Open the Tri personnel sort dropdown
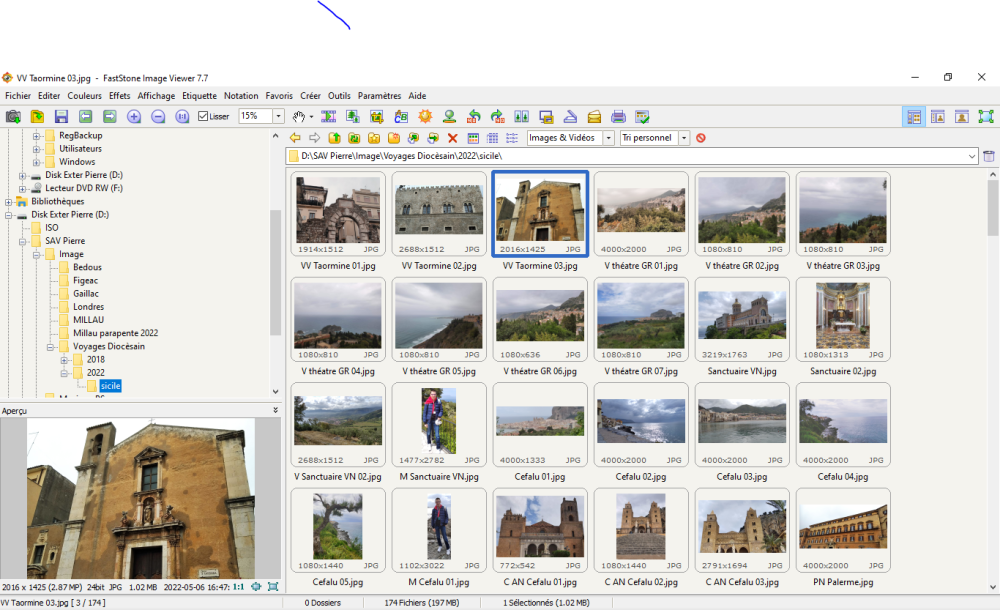Viewport: 1000px width, 610px height. coord(684,138)
